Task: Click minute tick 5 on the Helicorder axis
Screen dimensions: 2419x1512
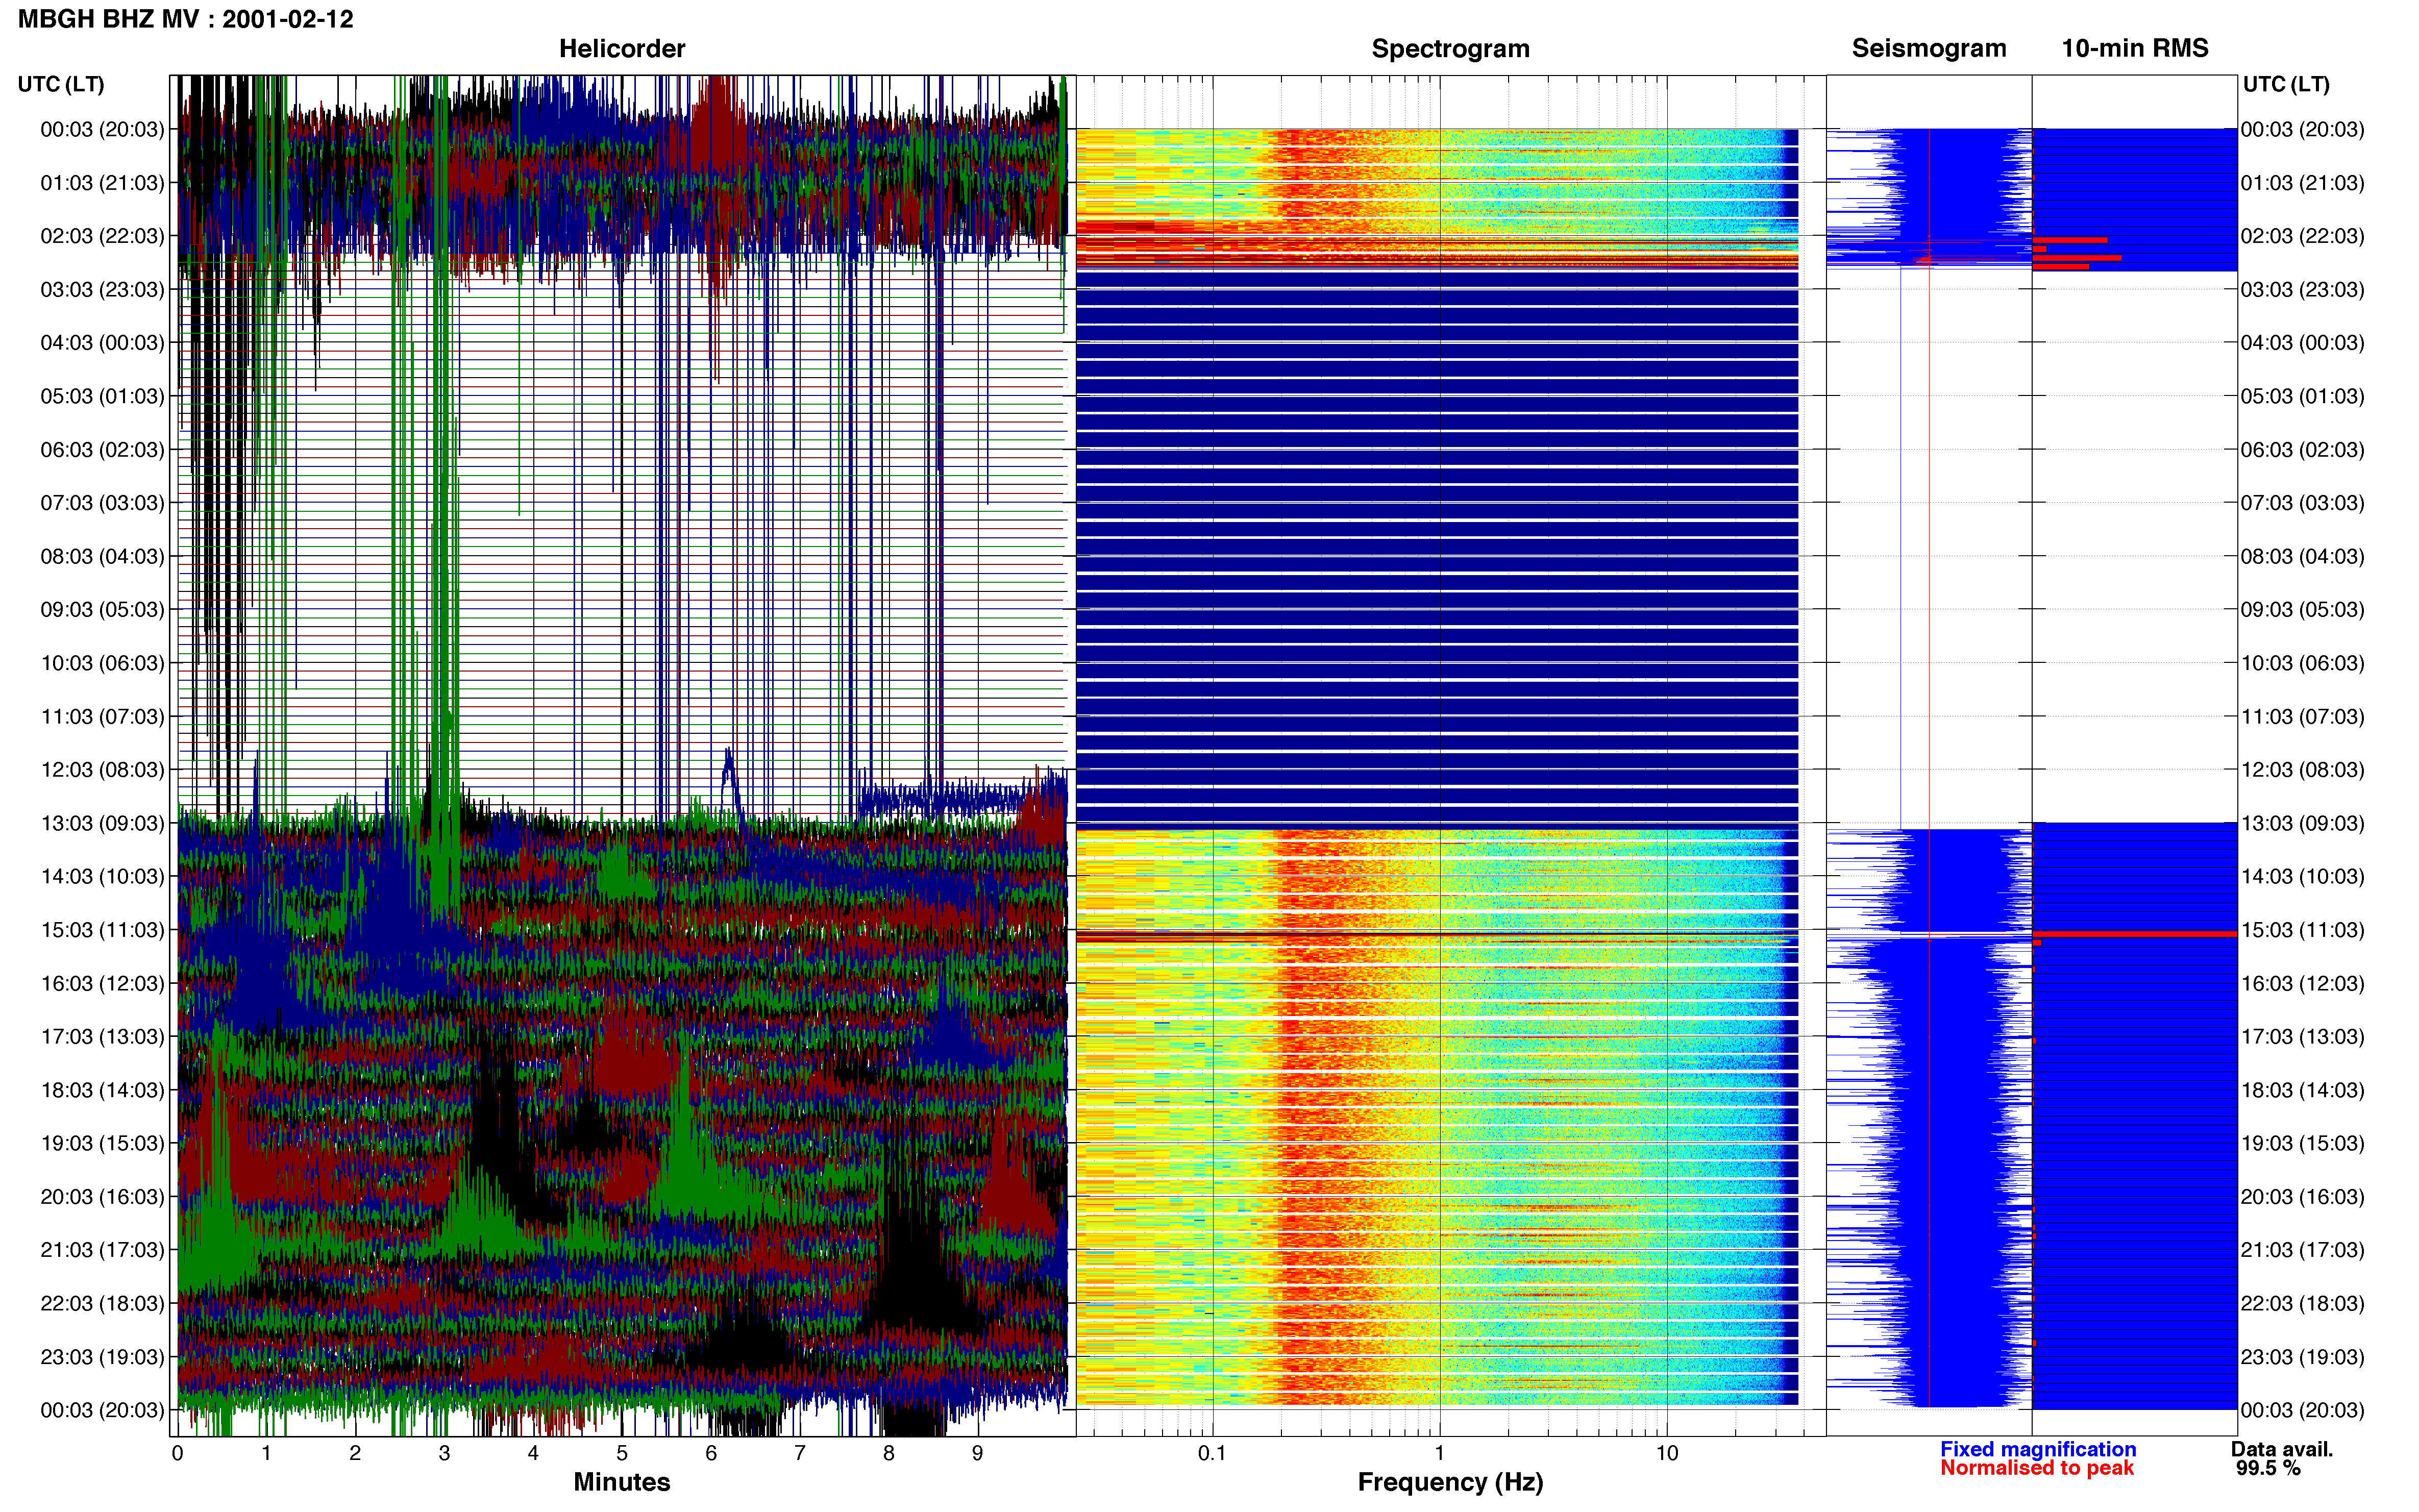Action: (622, 1454)
